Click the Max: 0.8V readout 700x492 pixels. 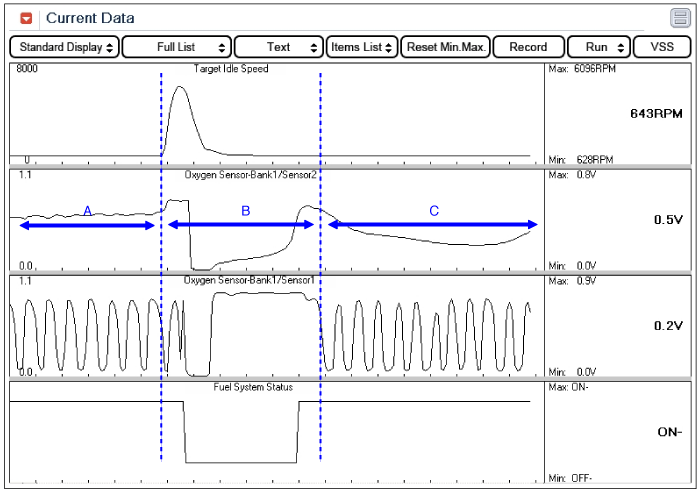point(572,175)
